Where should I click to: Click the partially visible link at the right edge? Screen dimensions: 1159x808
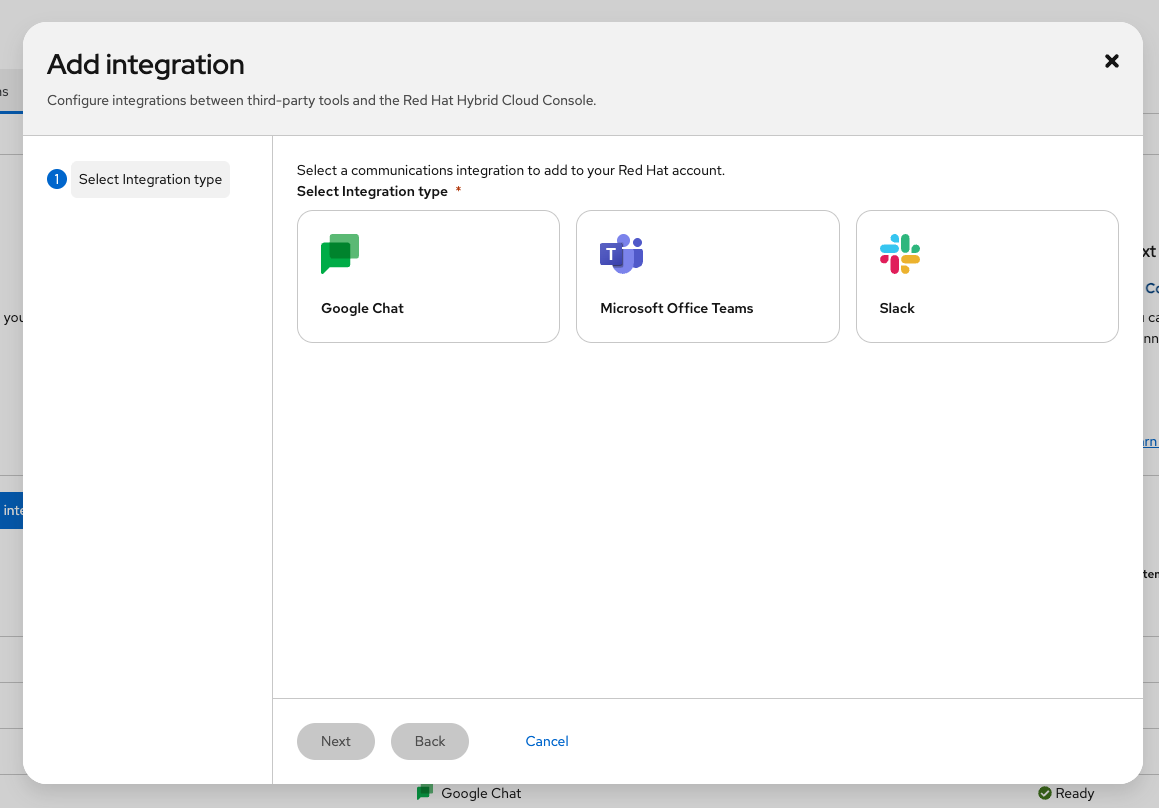[x=1149, y=441]
